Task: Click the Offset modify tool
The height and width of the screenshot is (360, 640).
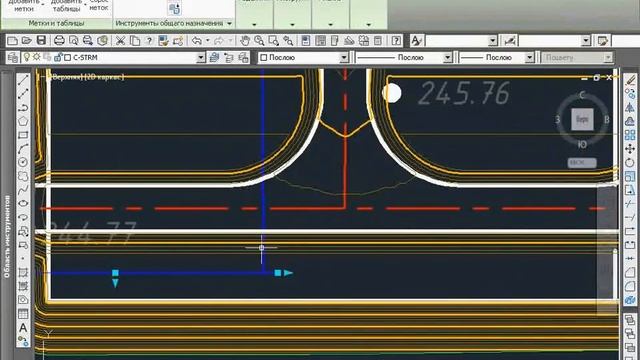Action: (630, 121)
